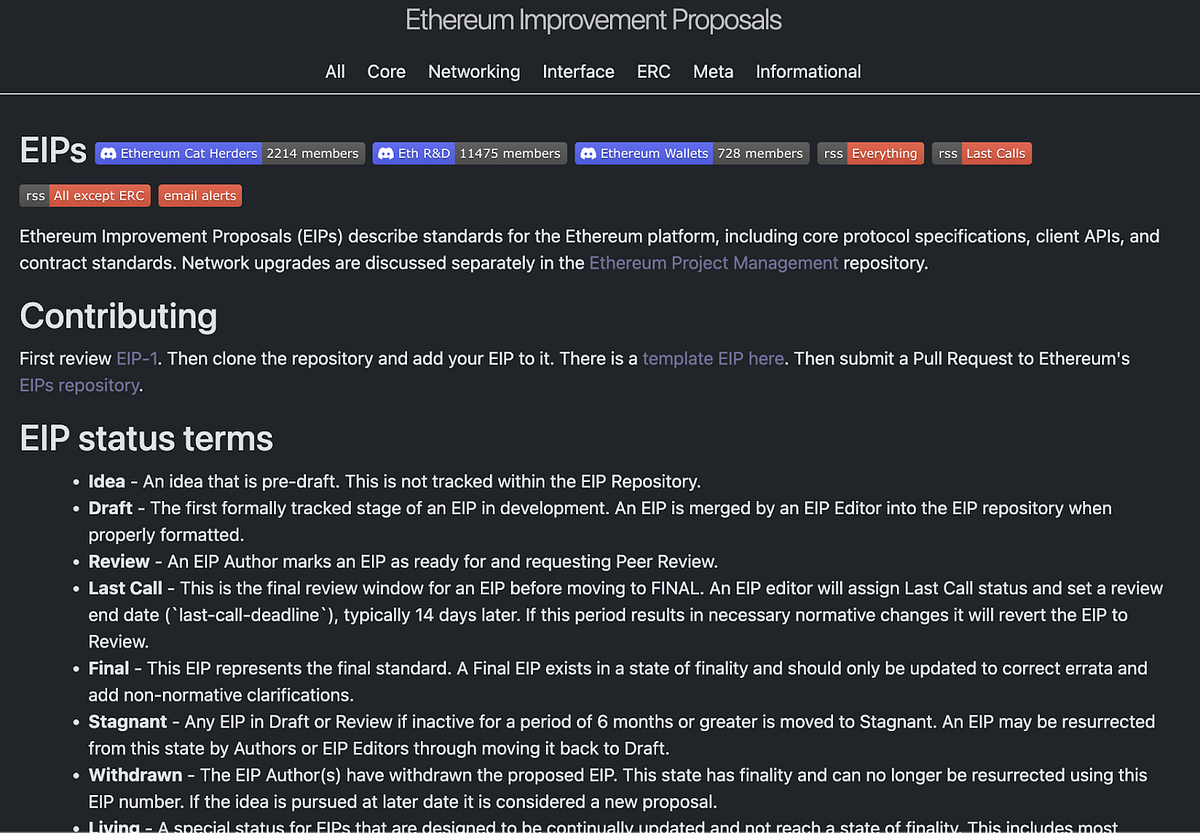Follow the EIPs repository link
Image resolution: width=1200 pixels, height=833 pixels.
pos(80,385)
